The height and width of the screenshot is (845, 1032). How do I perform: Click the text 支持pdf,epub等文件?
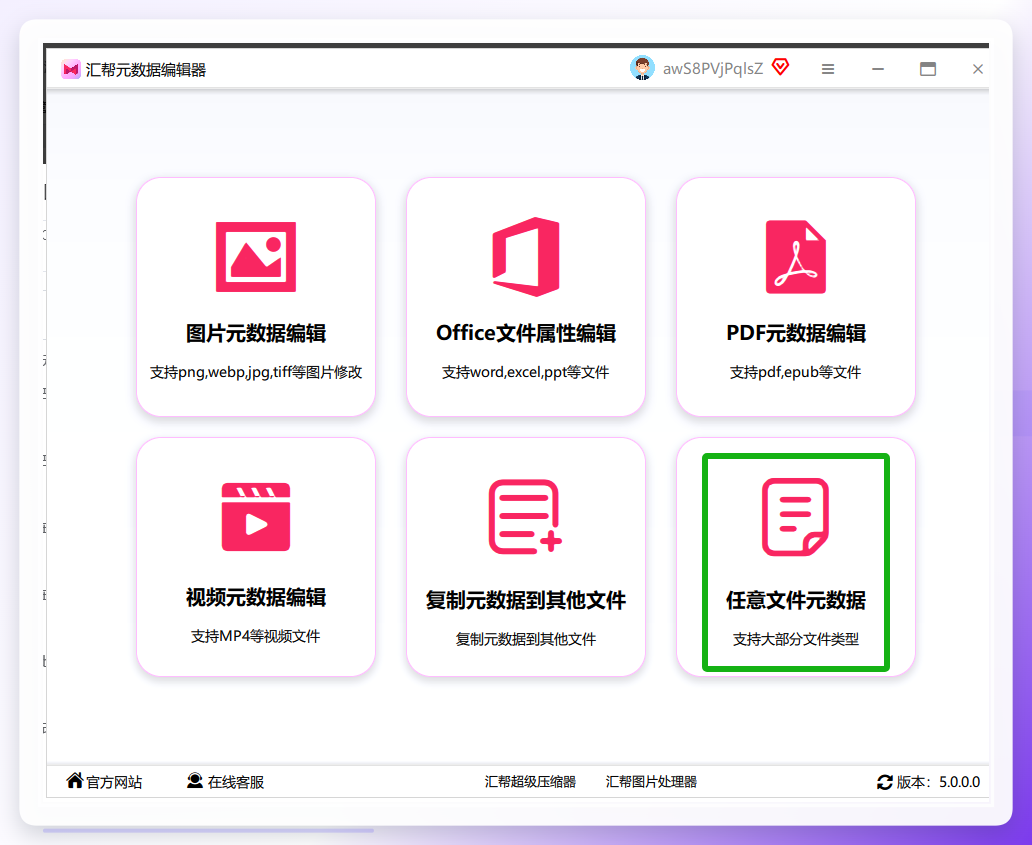796,372
